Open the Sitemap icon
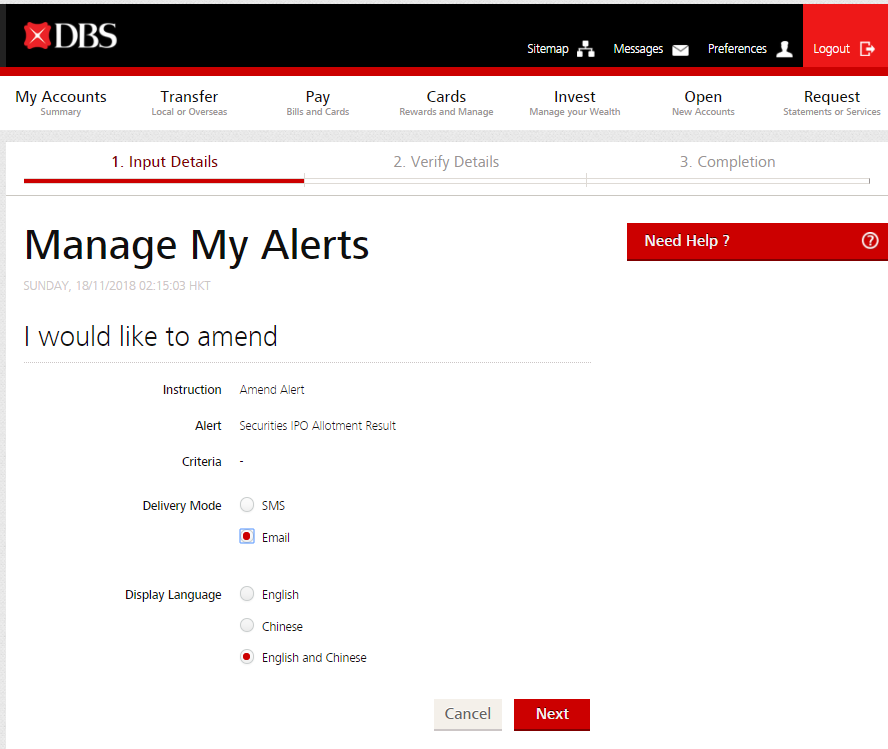 point(586,49)
